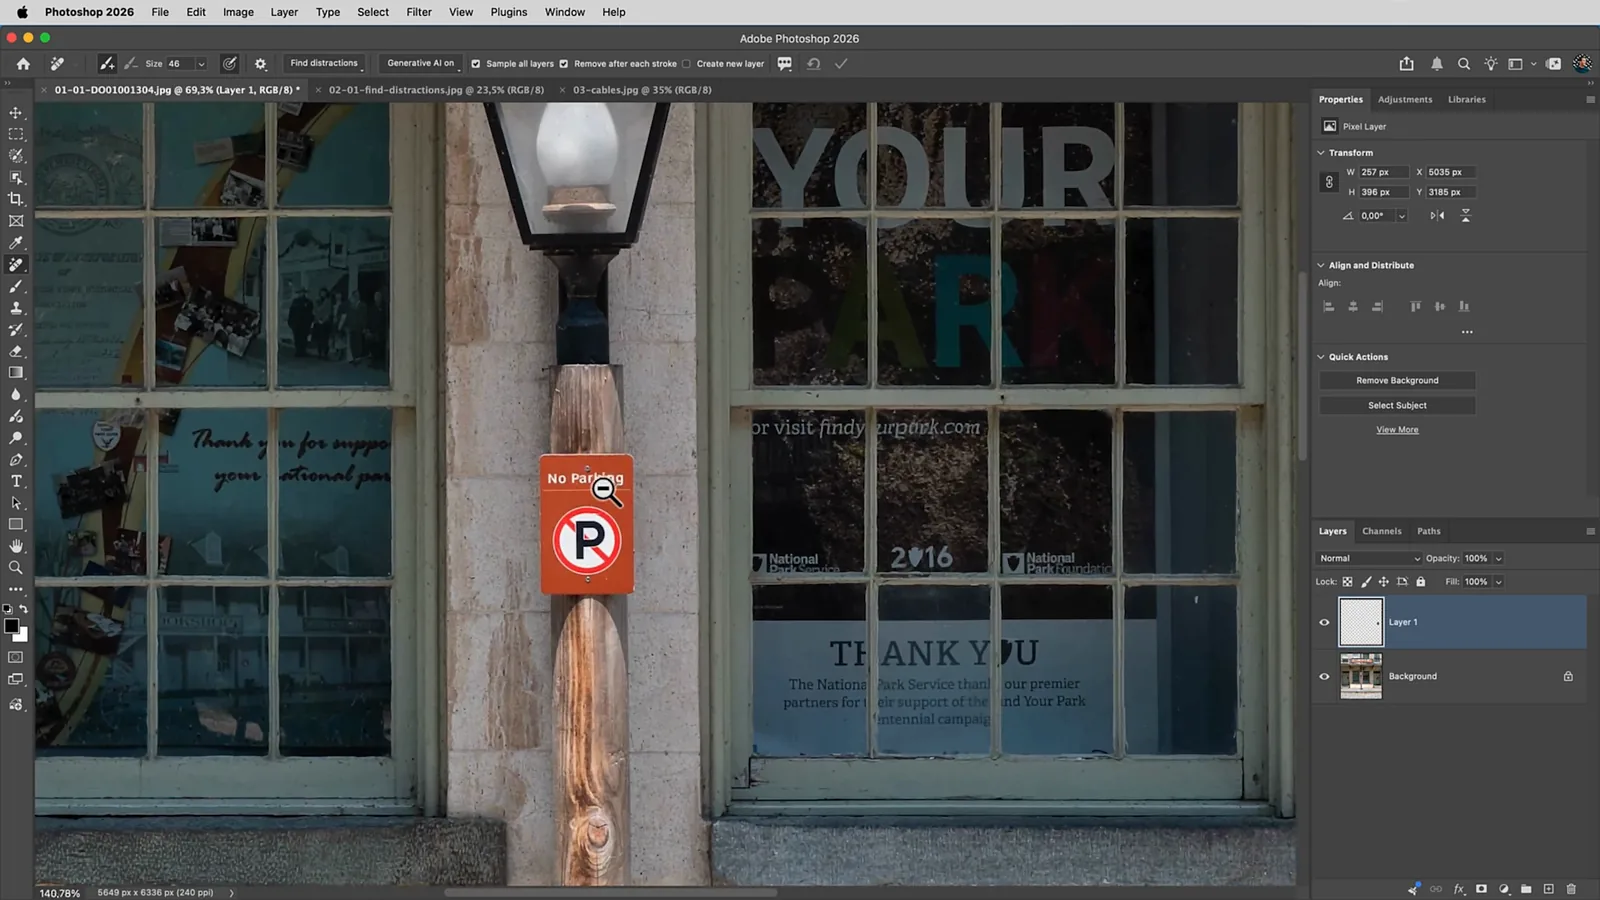Select the Dodge tool
This screenshot has height=900, width=1600.
point(16,438)
